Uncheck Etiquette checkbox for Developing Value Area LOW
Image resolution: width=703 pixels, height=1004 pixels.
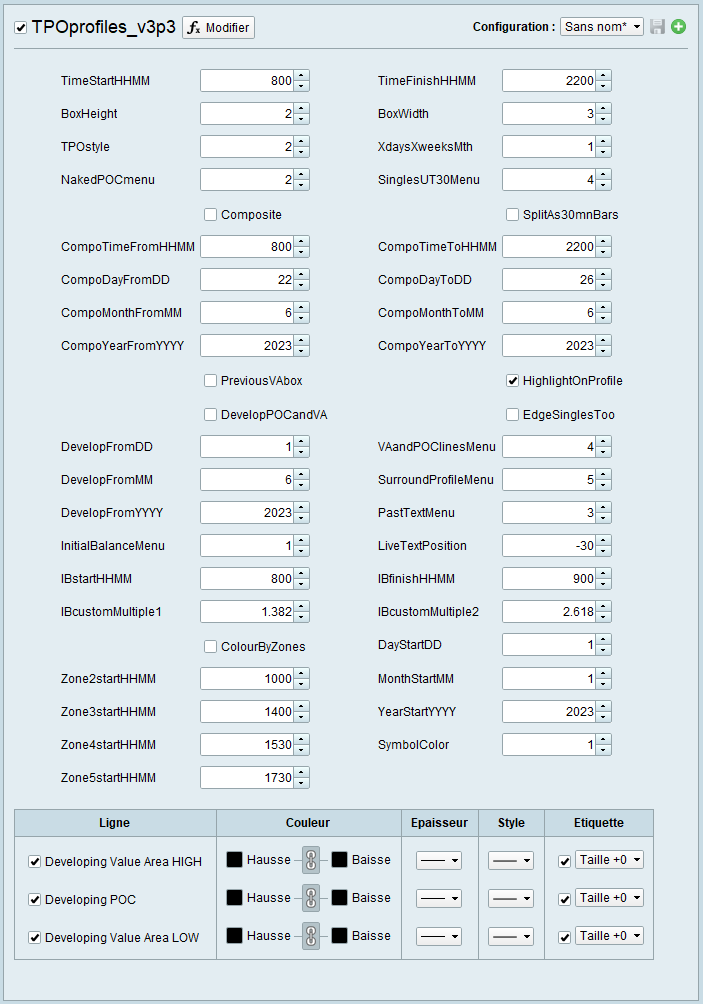[564, 937]
